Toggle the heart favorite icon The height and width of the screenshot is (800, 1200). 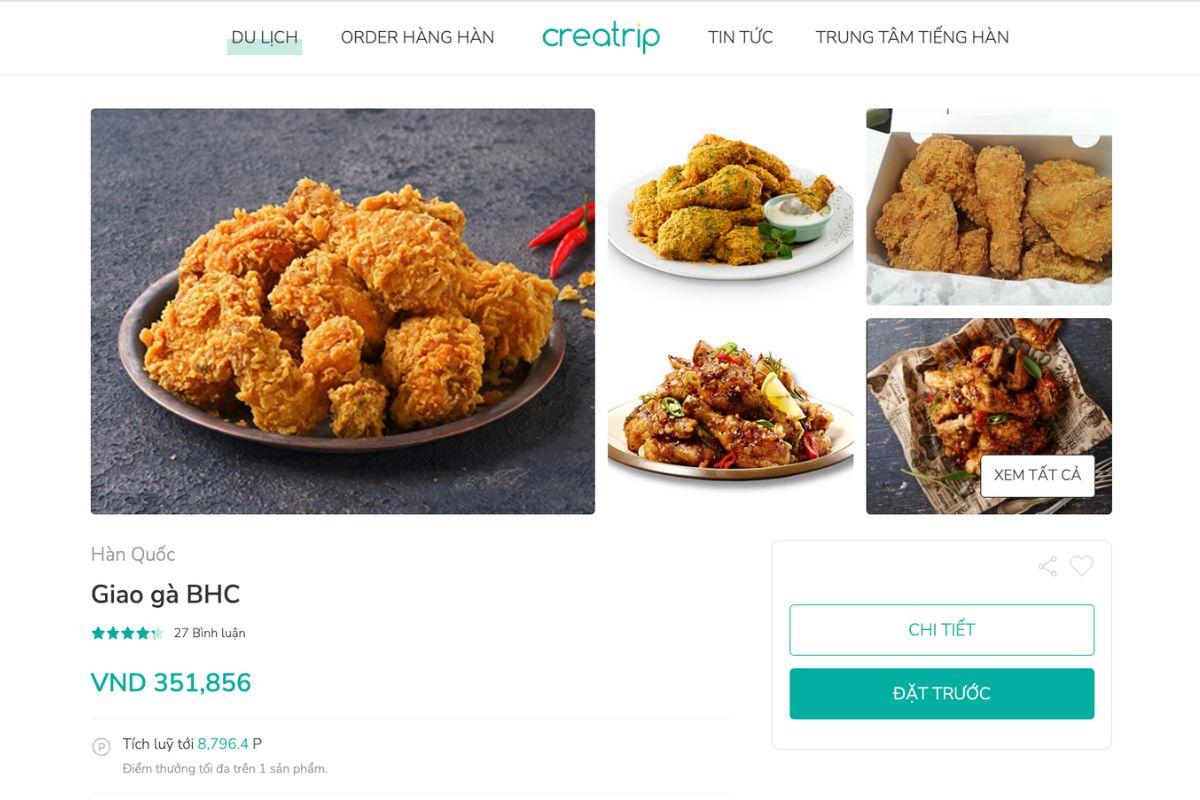(x=1081, y=566)
